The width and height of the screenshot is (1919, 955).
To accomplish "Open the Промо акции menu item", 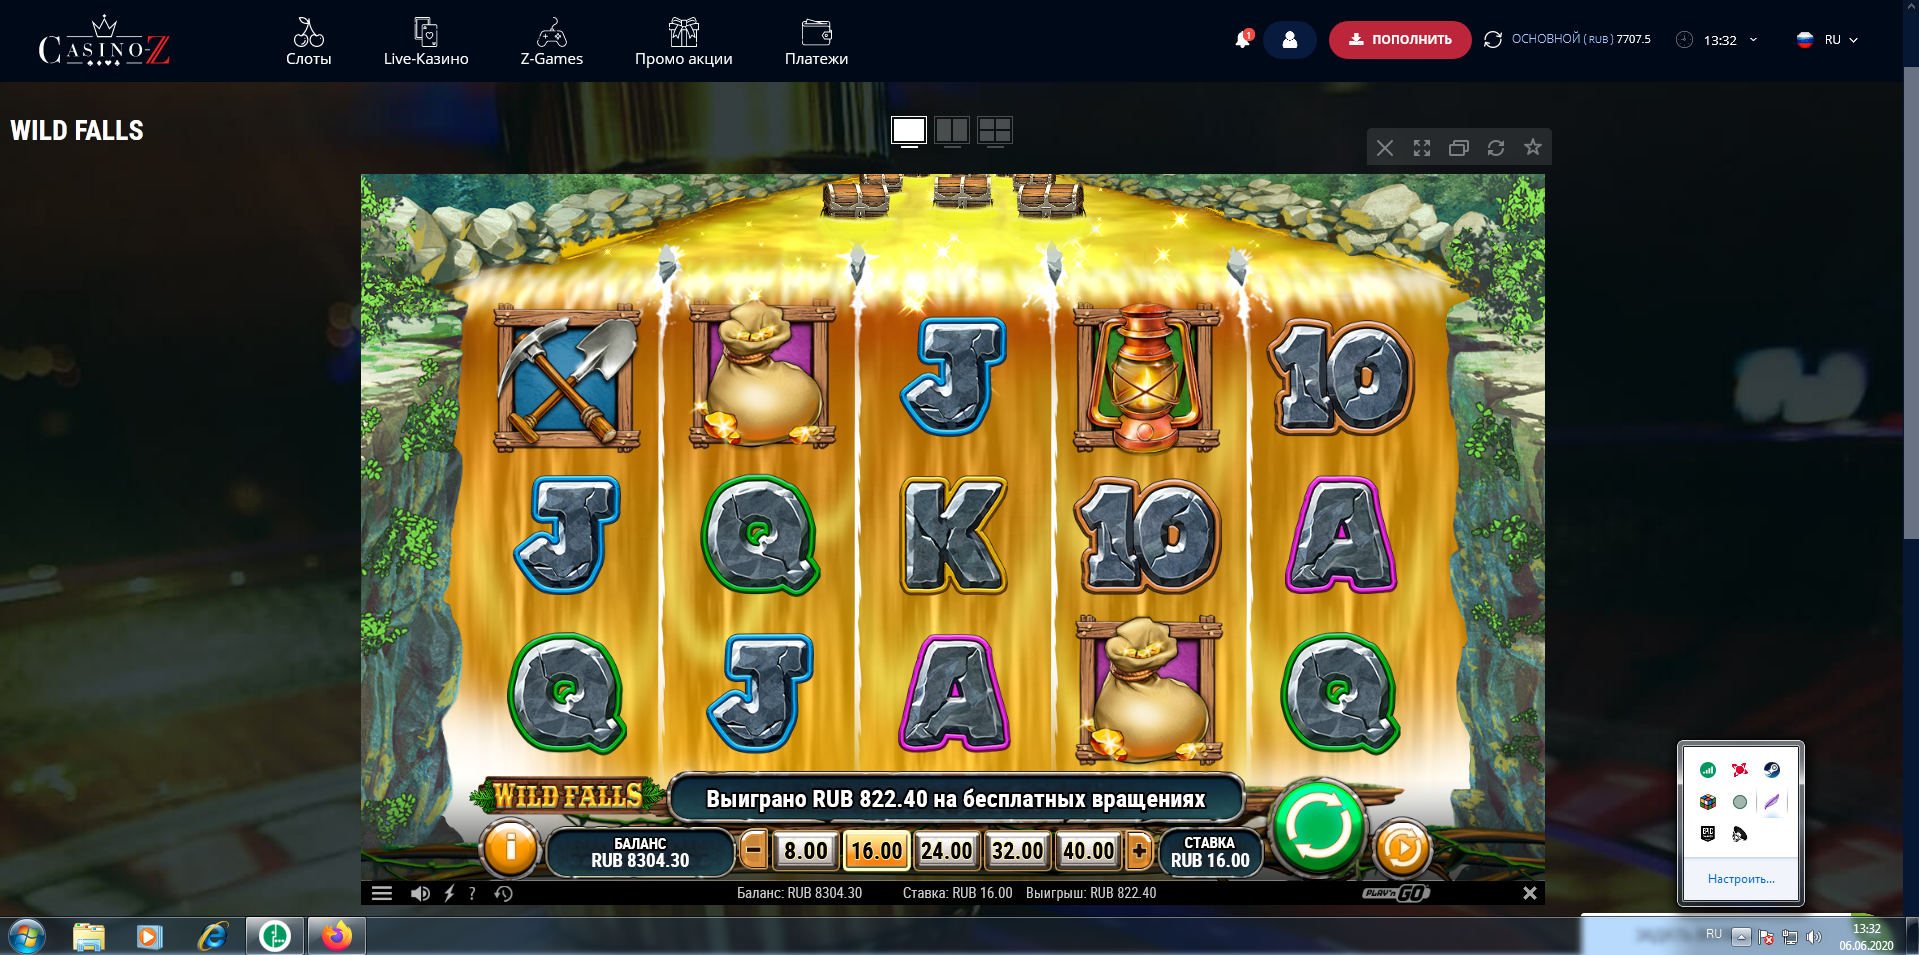I will (683, 41).
